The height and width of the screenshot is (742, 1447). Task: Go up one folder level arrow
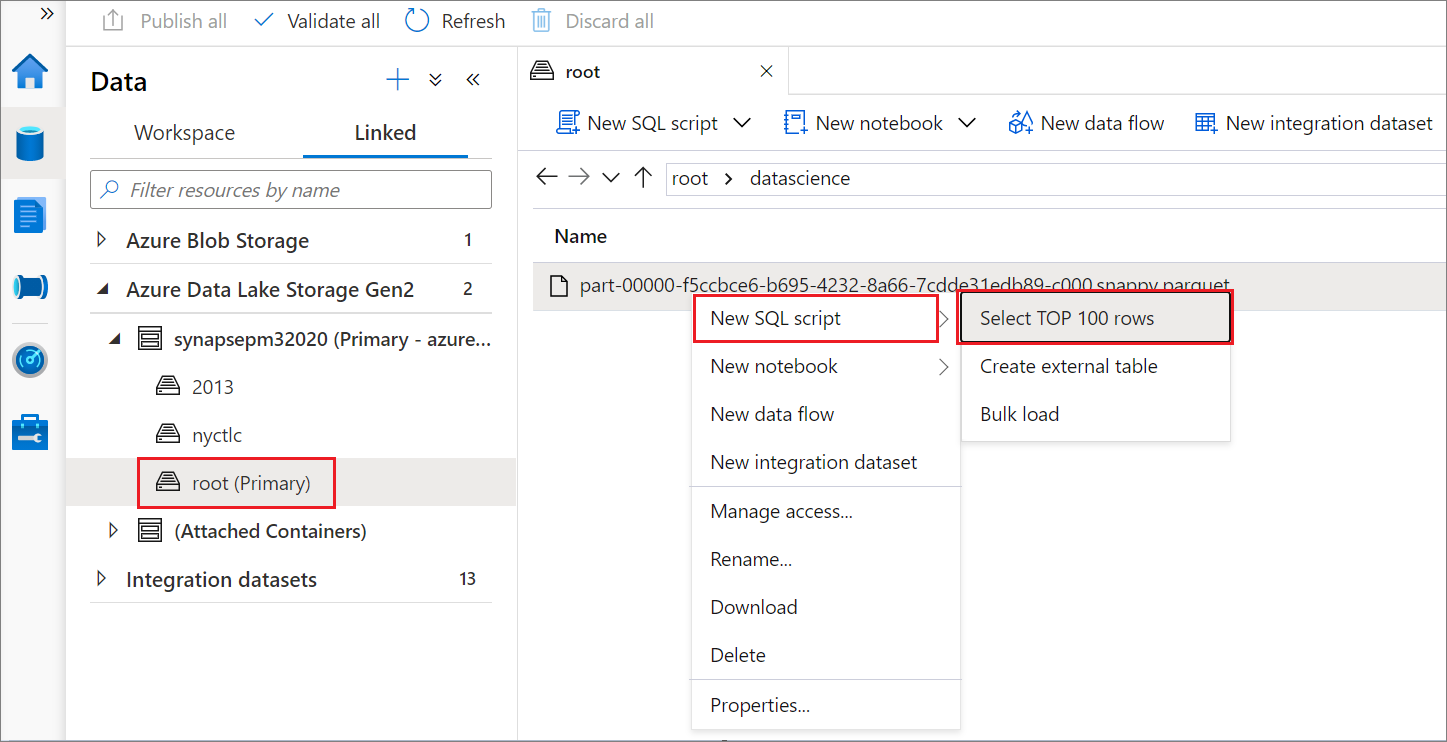click(x=643, y=178)
